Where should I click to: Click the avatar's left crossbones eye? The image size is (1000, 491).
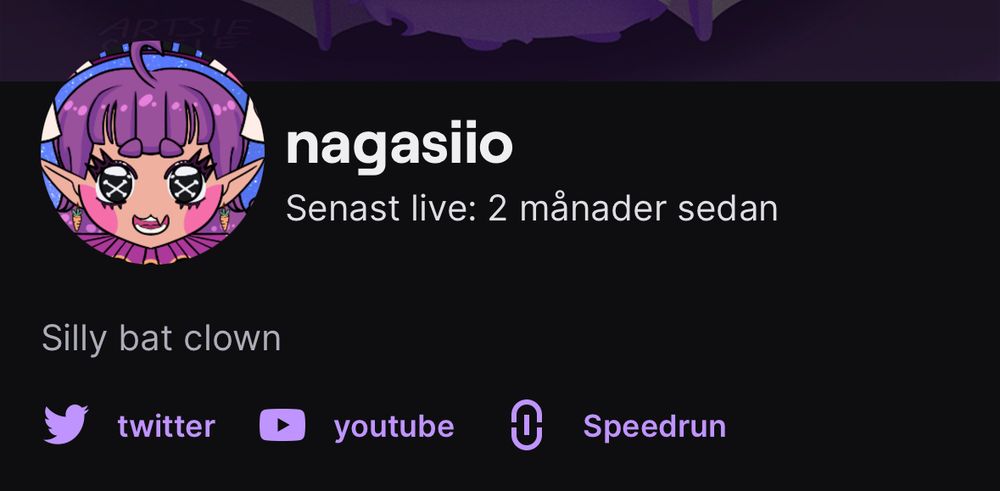(115, 184)
